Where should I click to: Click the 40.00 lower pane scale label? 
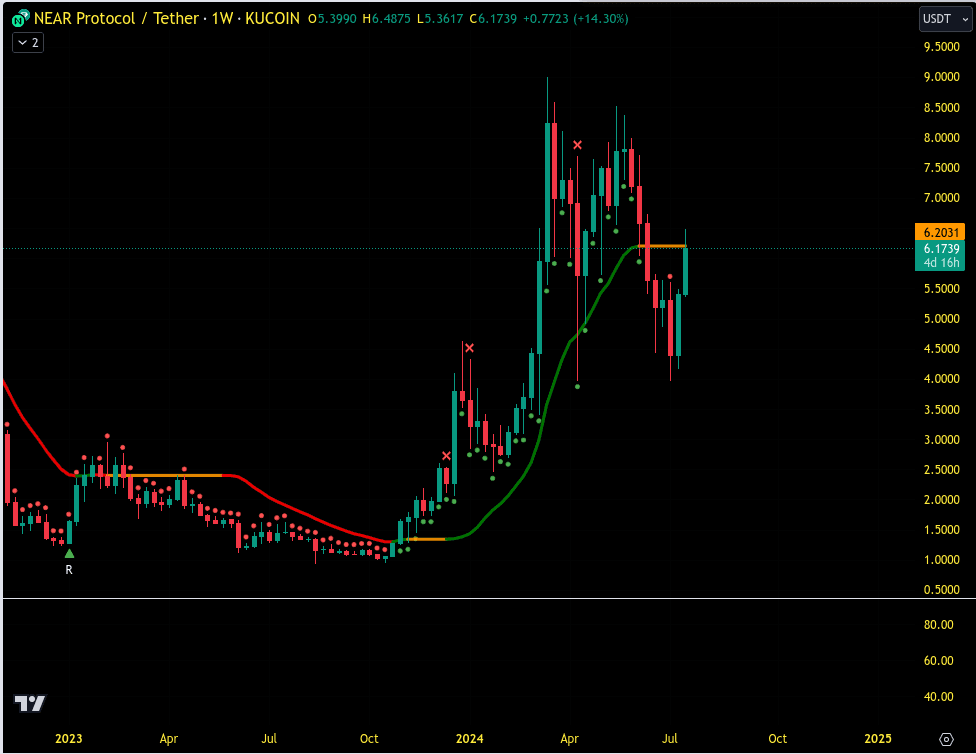pyautogui.click(x=939, y=697)
